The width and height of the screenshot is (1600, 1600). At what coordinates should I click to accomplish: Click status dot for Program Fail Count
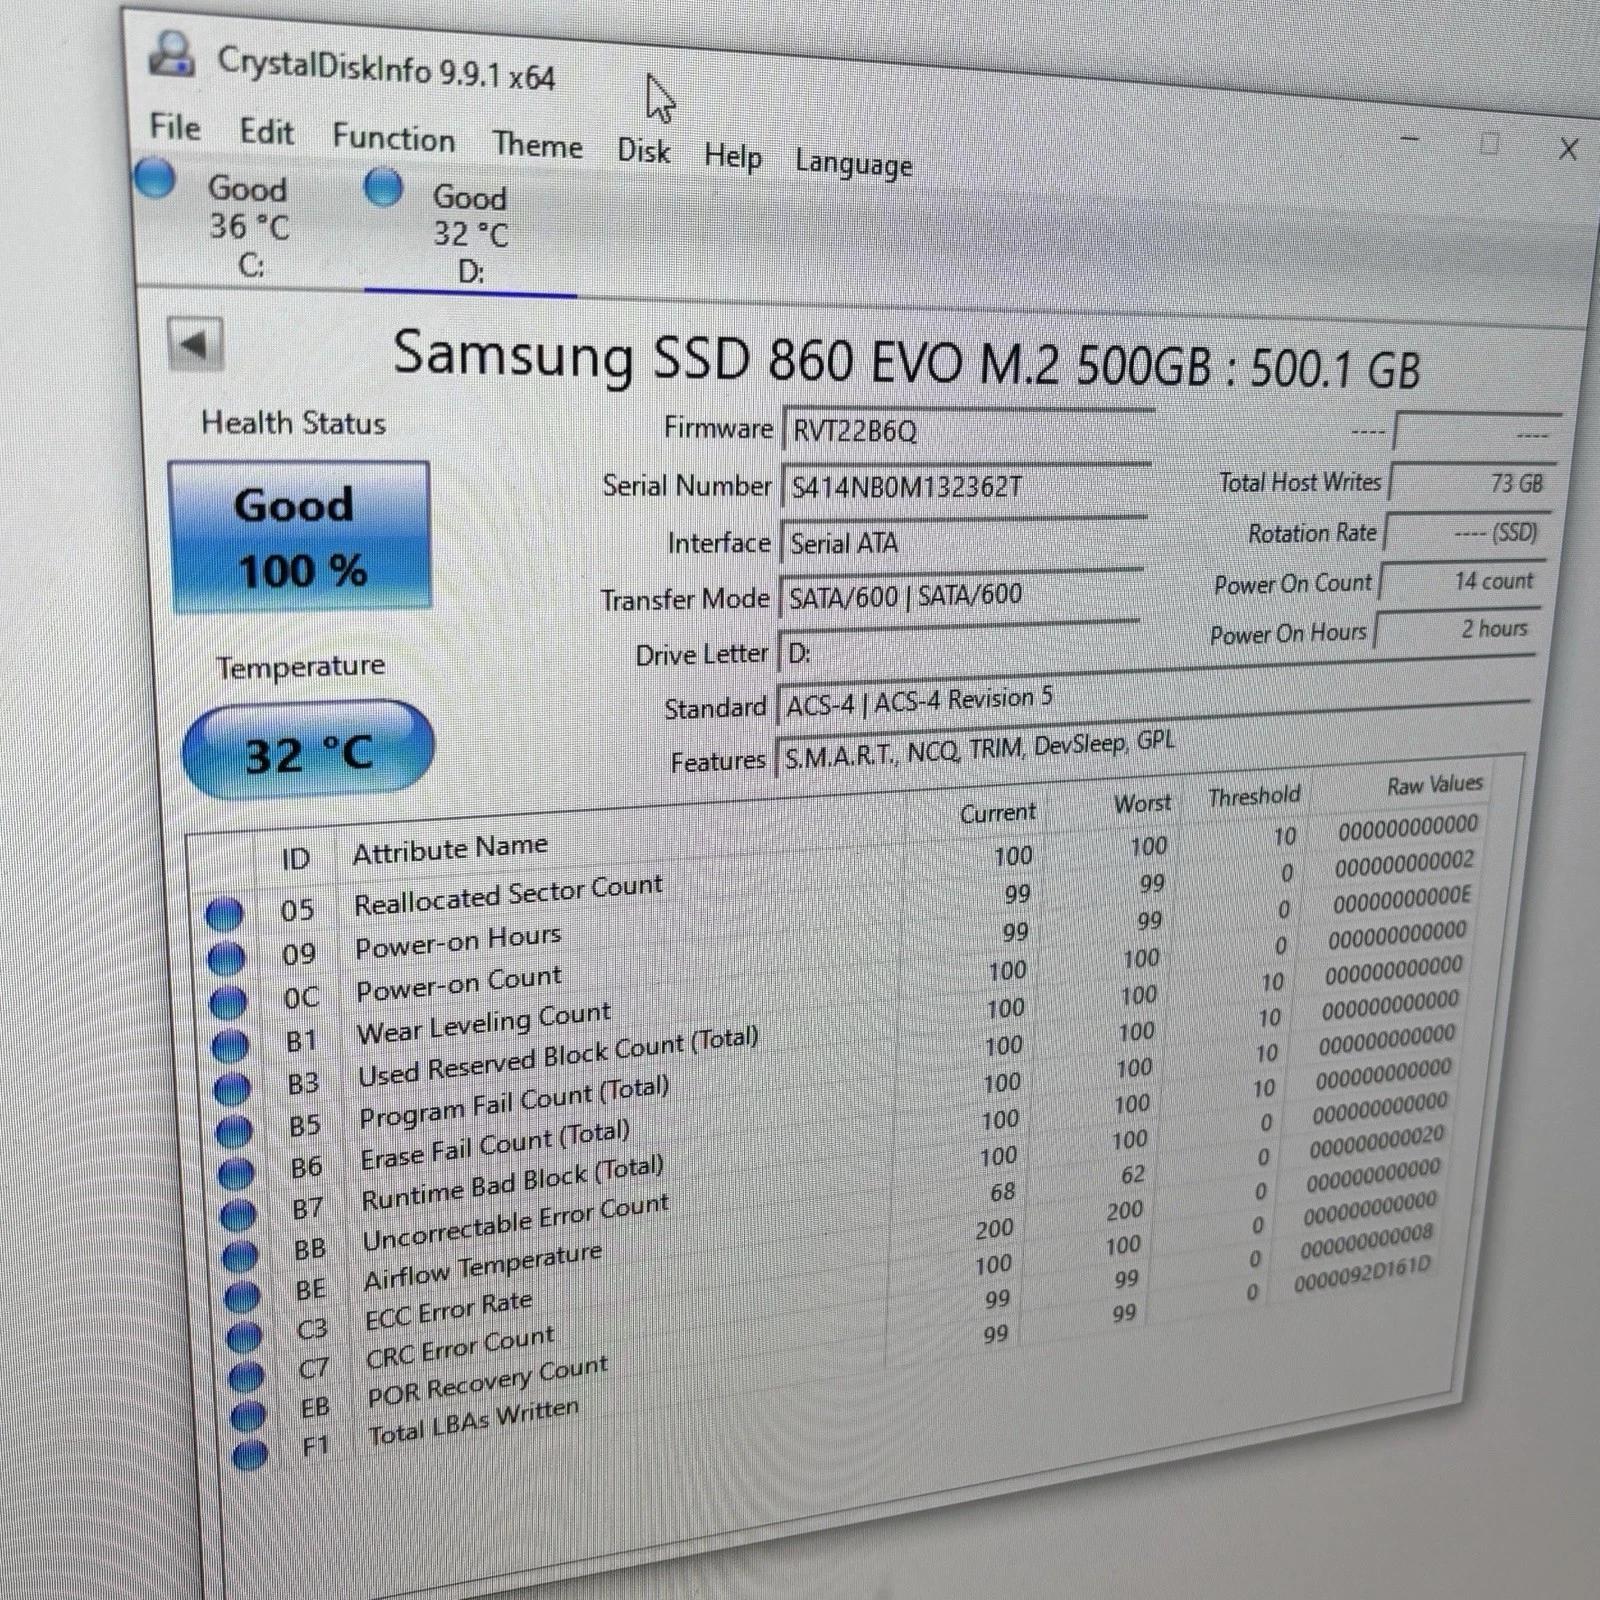(234, 1131)
